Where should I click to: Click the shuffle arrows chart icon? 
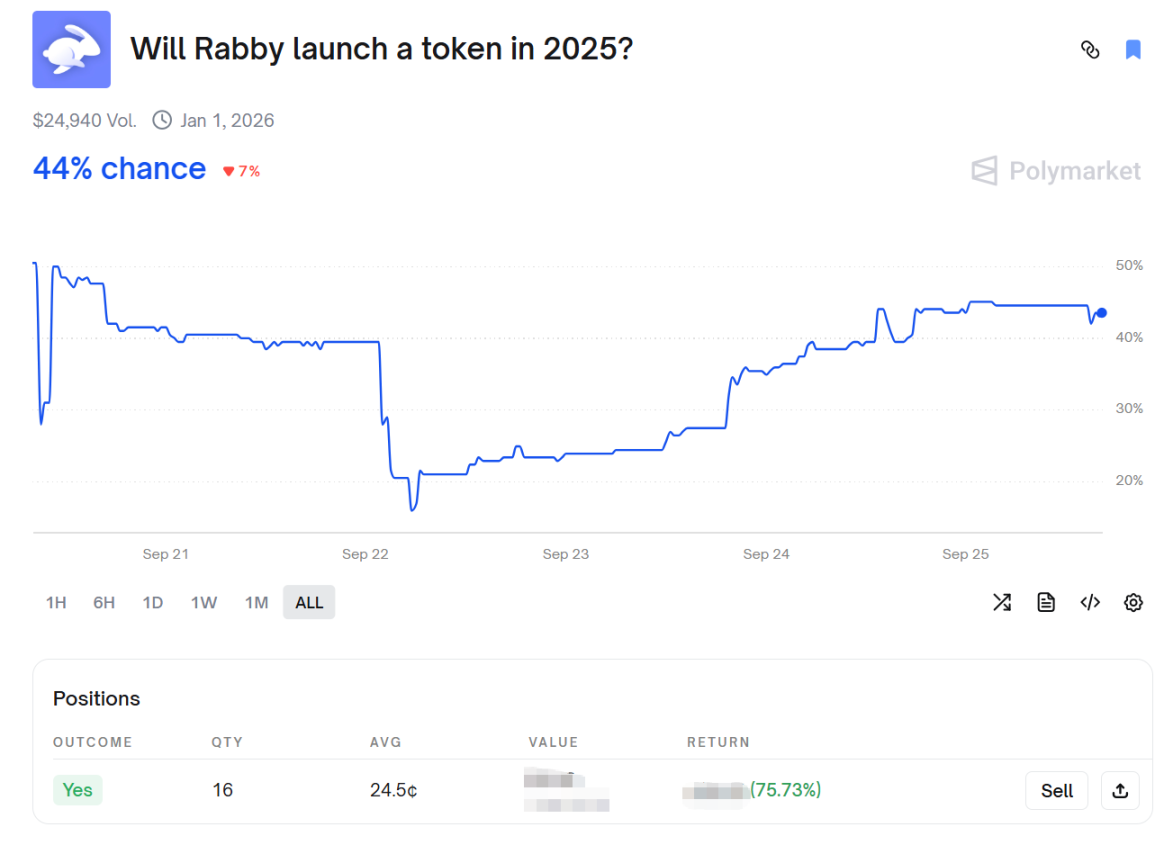(1001, 602)
